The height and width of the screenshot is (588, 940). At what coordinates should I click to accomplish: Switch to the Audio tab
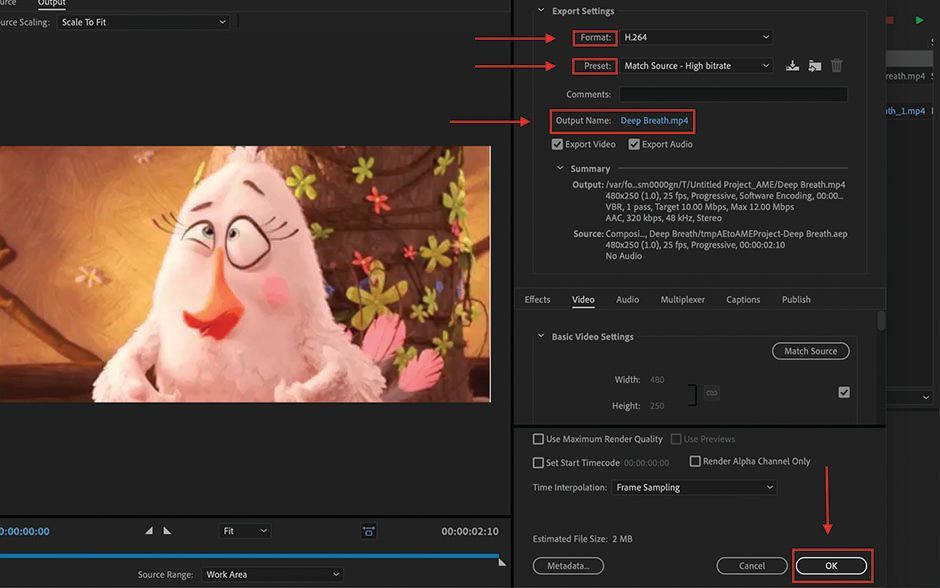click(x=627, y=299)
